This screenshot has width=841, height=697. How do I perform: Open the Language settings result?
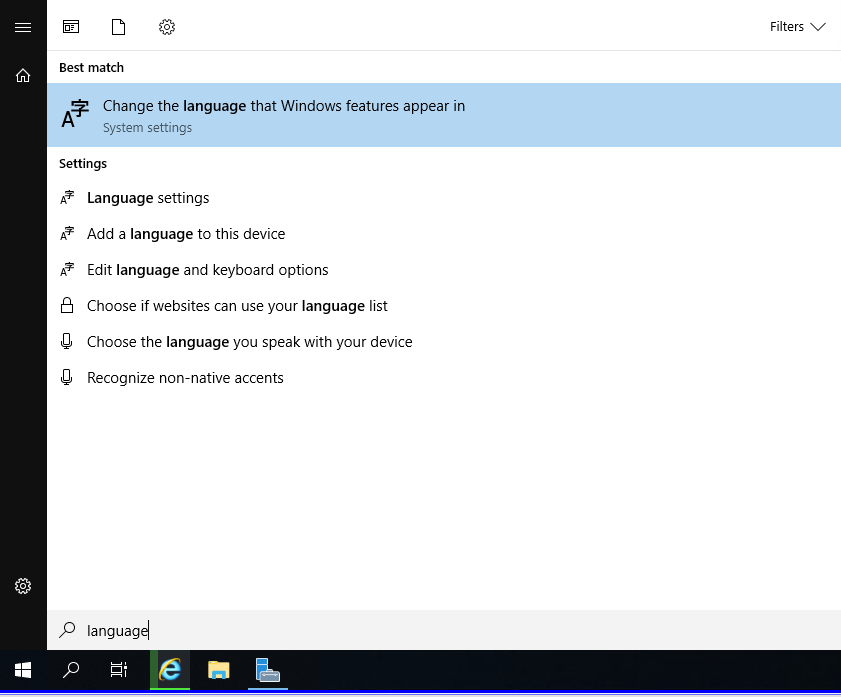coord(147,197)
